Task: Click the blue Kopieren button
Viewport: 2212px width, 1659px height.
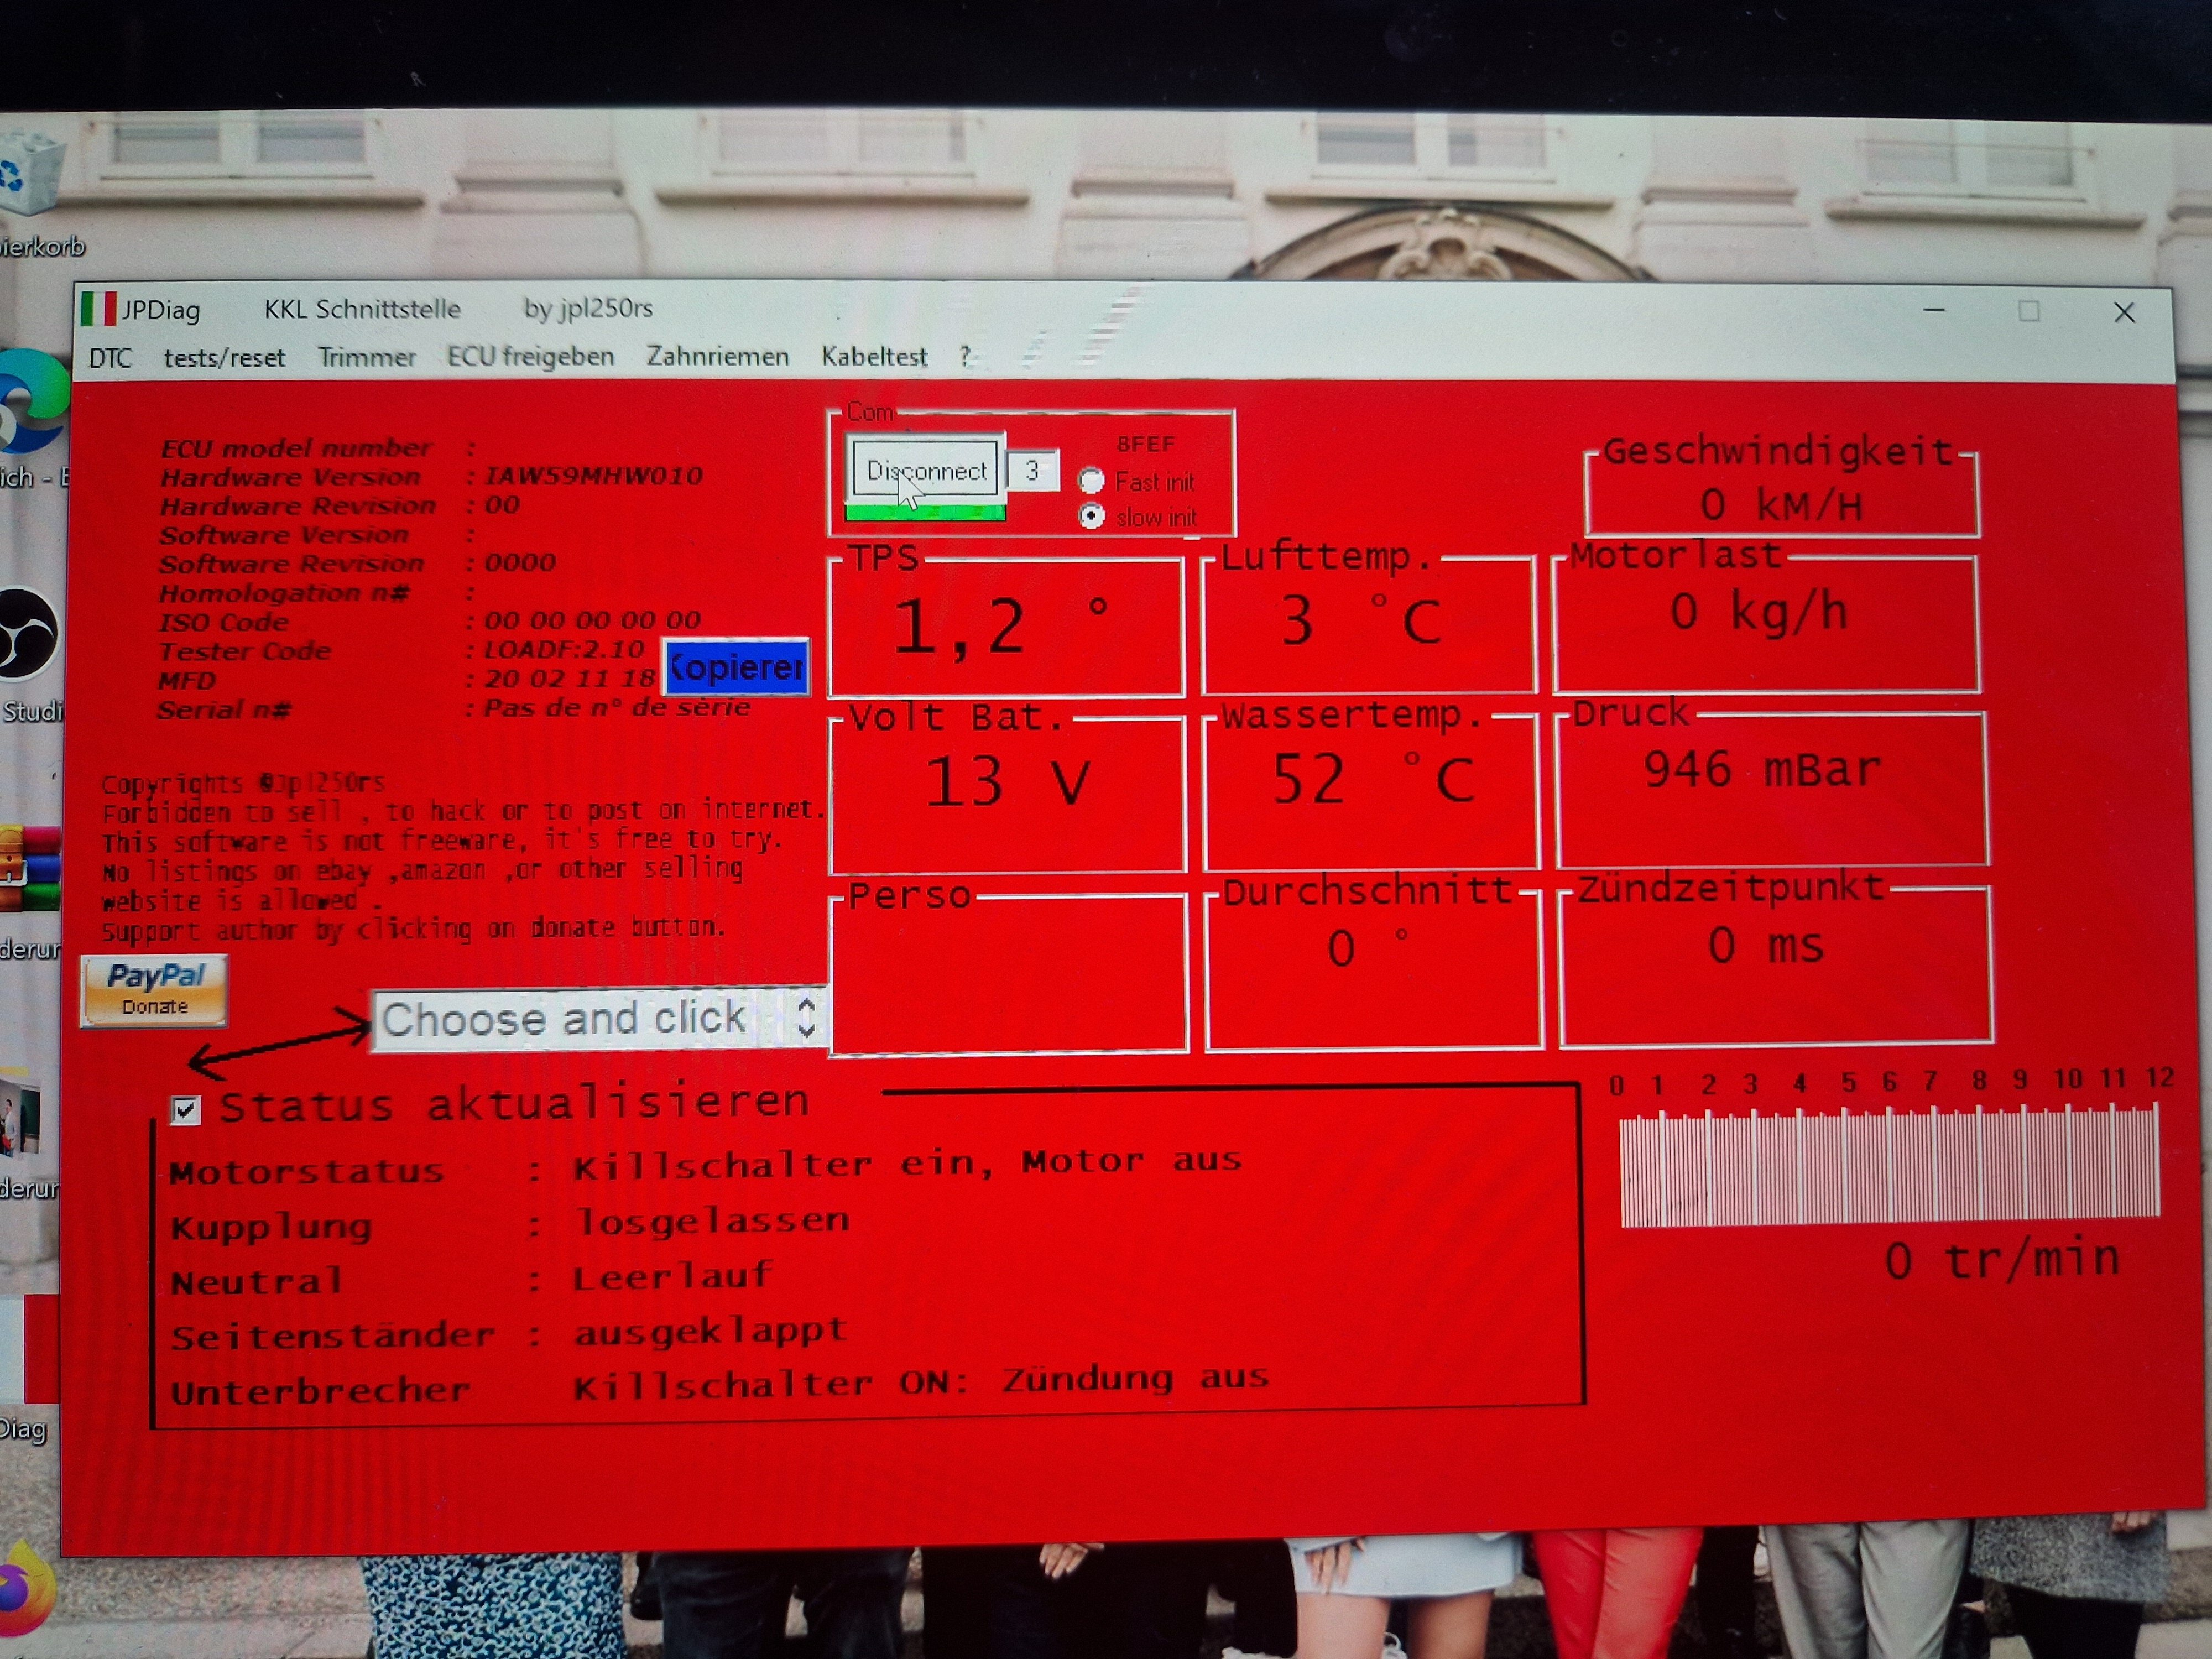Action: [x=736, y=667]
